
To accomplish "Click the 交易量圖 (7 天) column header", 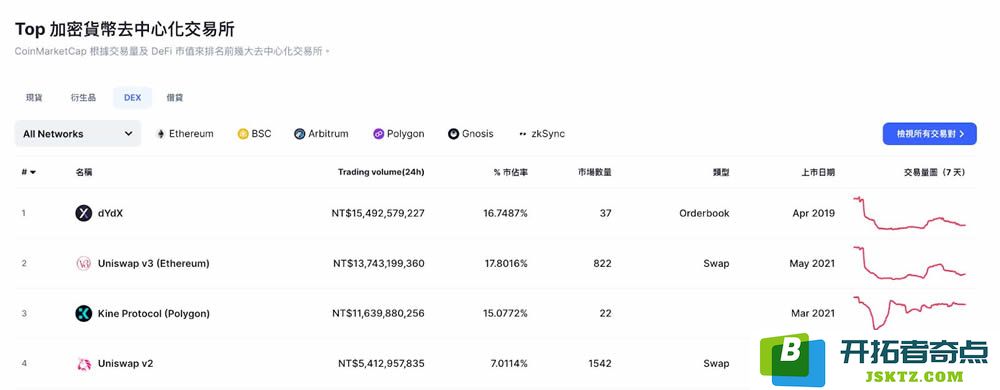I will pos(934,172).
